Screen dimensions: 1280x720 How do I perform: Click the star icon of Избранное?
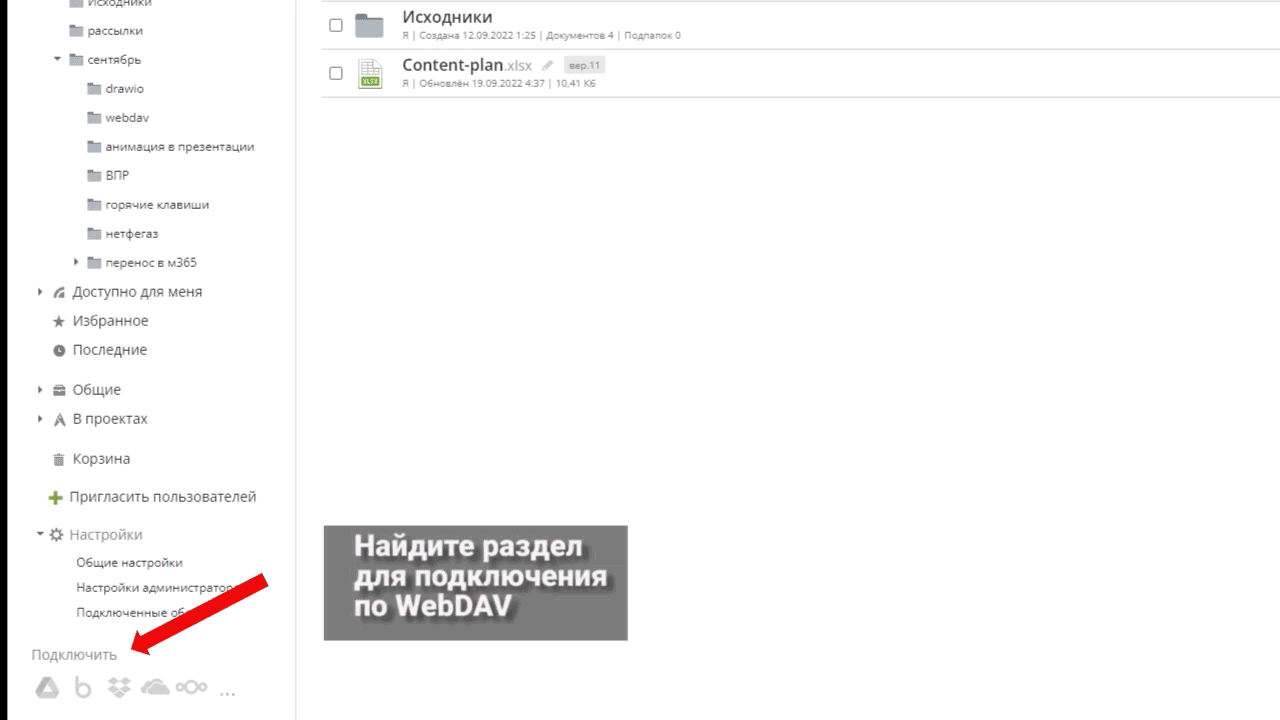pos(59,321)
